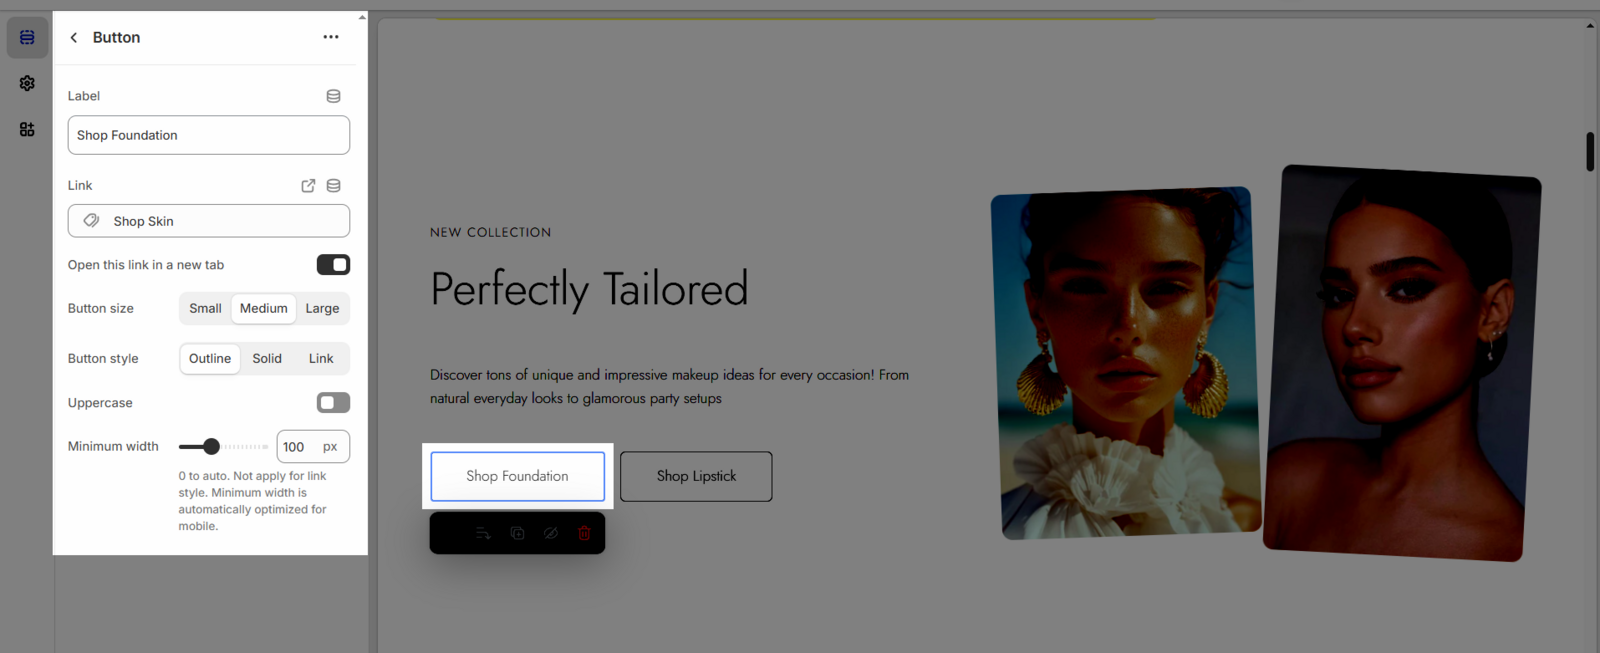Image resolution: width=1600 pixels, height=653 pixels.
Task: Connect dynamic source for Link field
Action: point(333,186)
